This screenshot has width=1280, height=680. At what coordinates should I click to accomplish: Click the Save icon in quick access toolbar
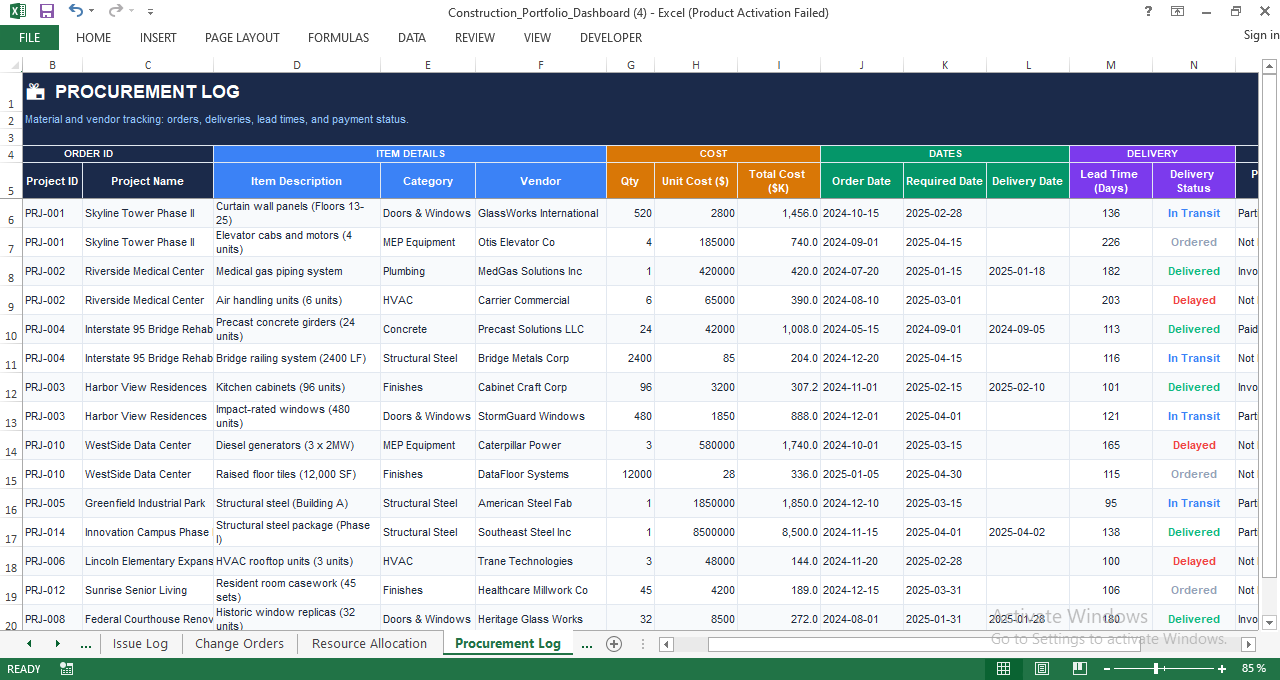(47, 12)
